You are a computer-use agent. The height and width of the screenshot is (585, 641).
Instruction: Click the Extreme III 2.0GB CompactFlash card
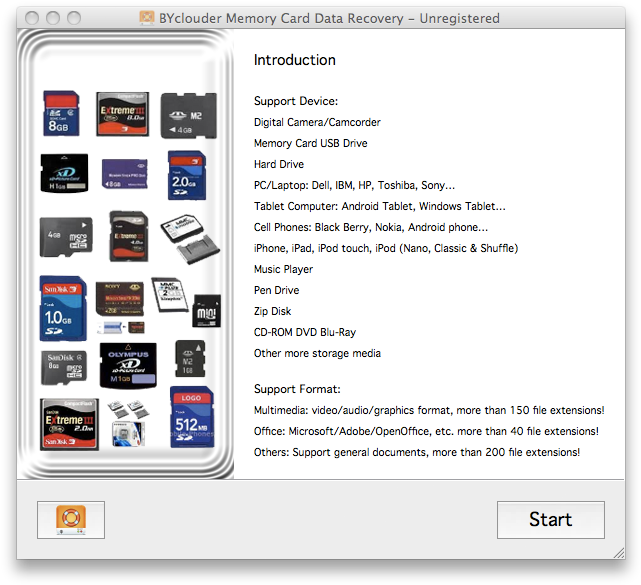69,423
